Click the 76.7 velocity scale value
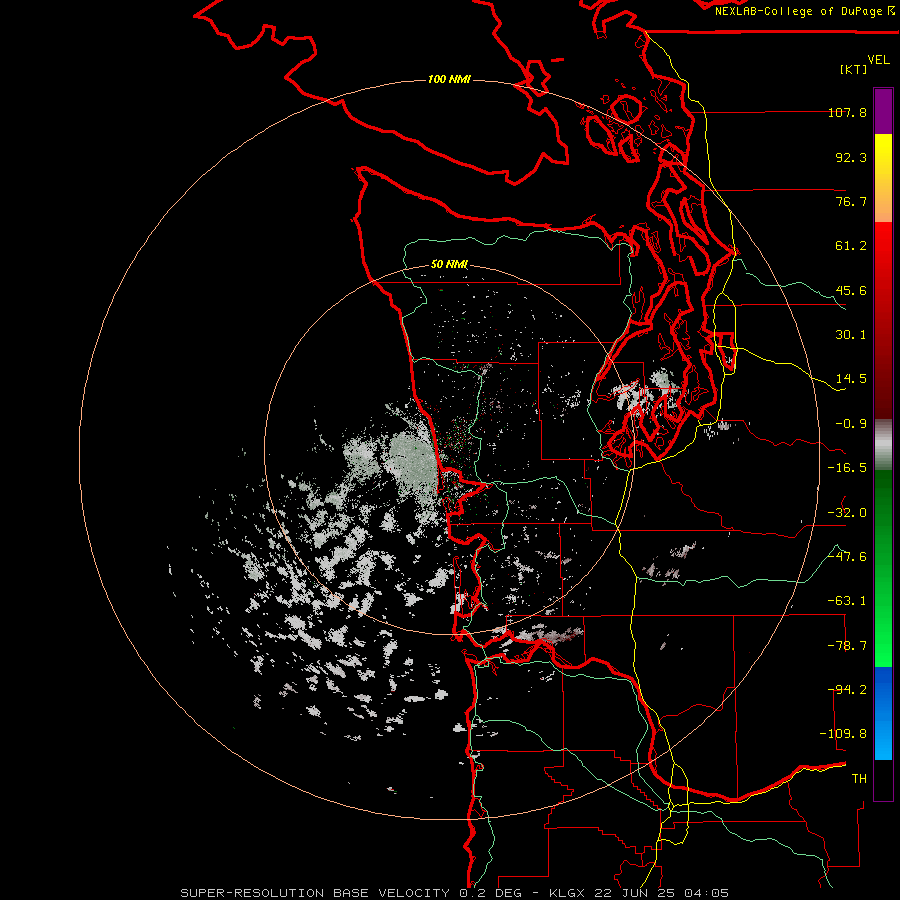This screenshot has height=900, width=900. 851,201
